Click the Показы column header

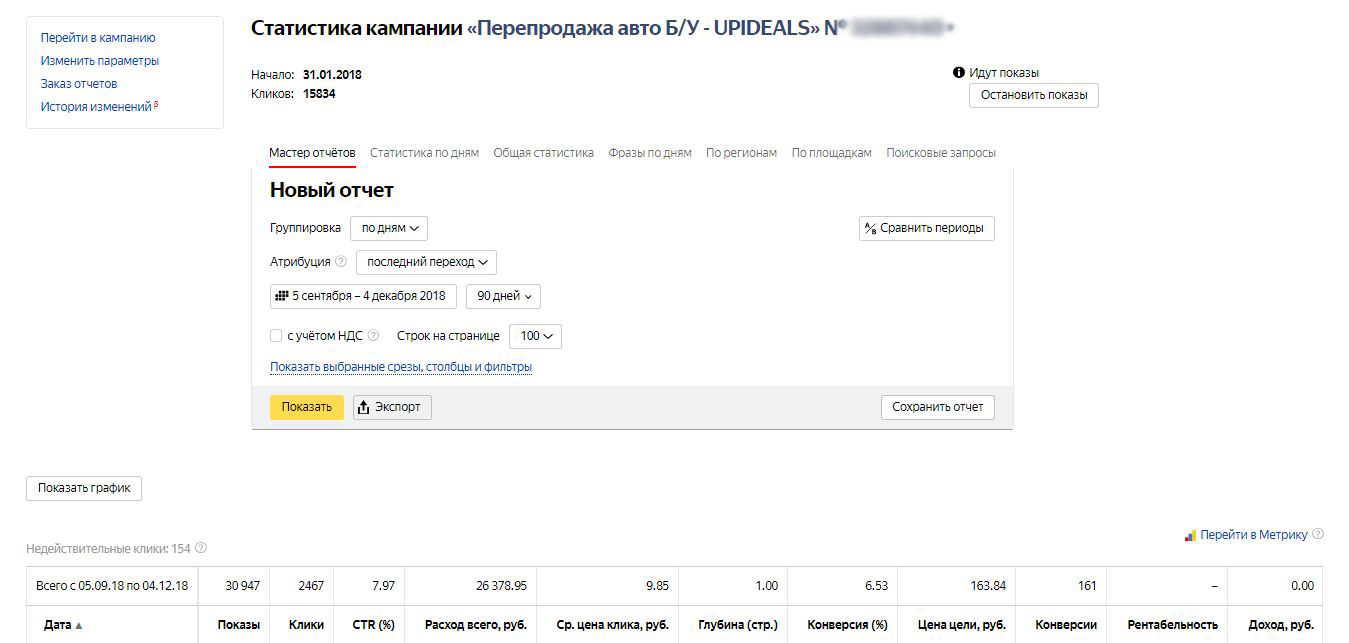coord(238,624)
